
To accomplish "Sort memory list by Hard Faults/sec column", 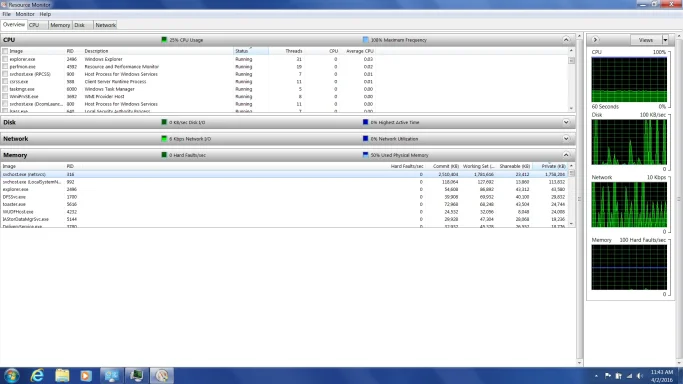I will coord(406,166).
